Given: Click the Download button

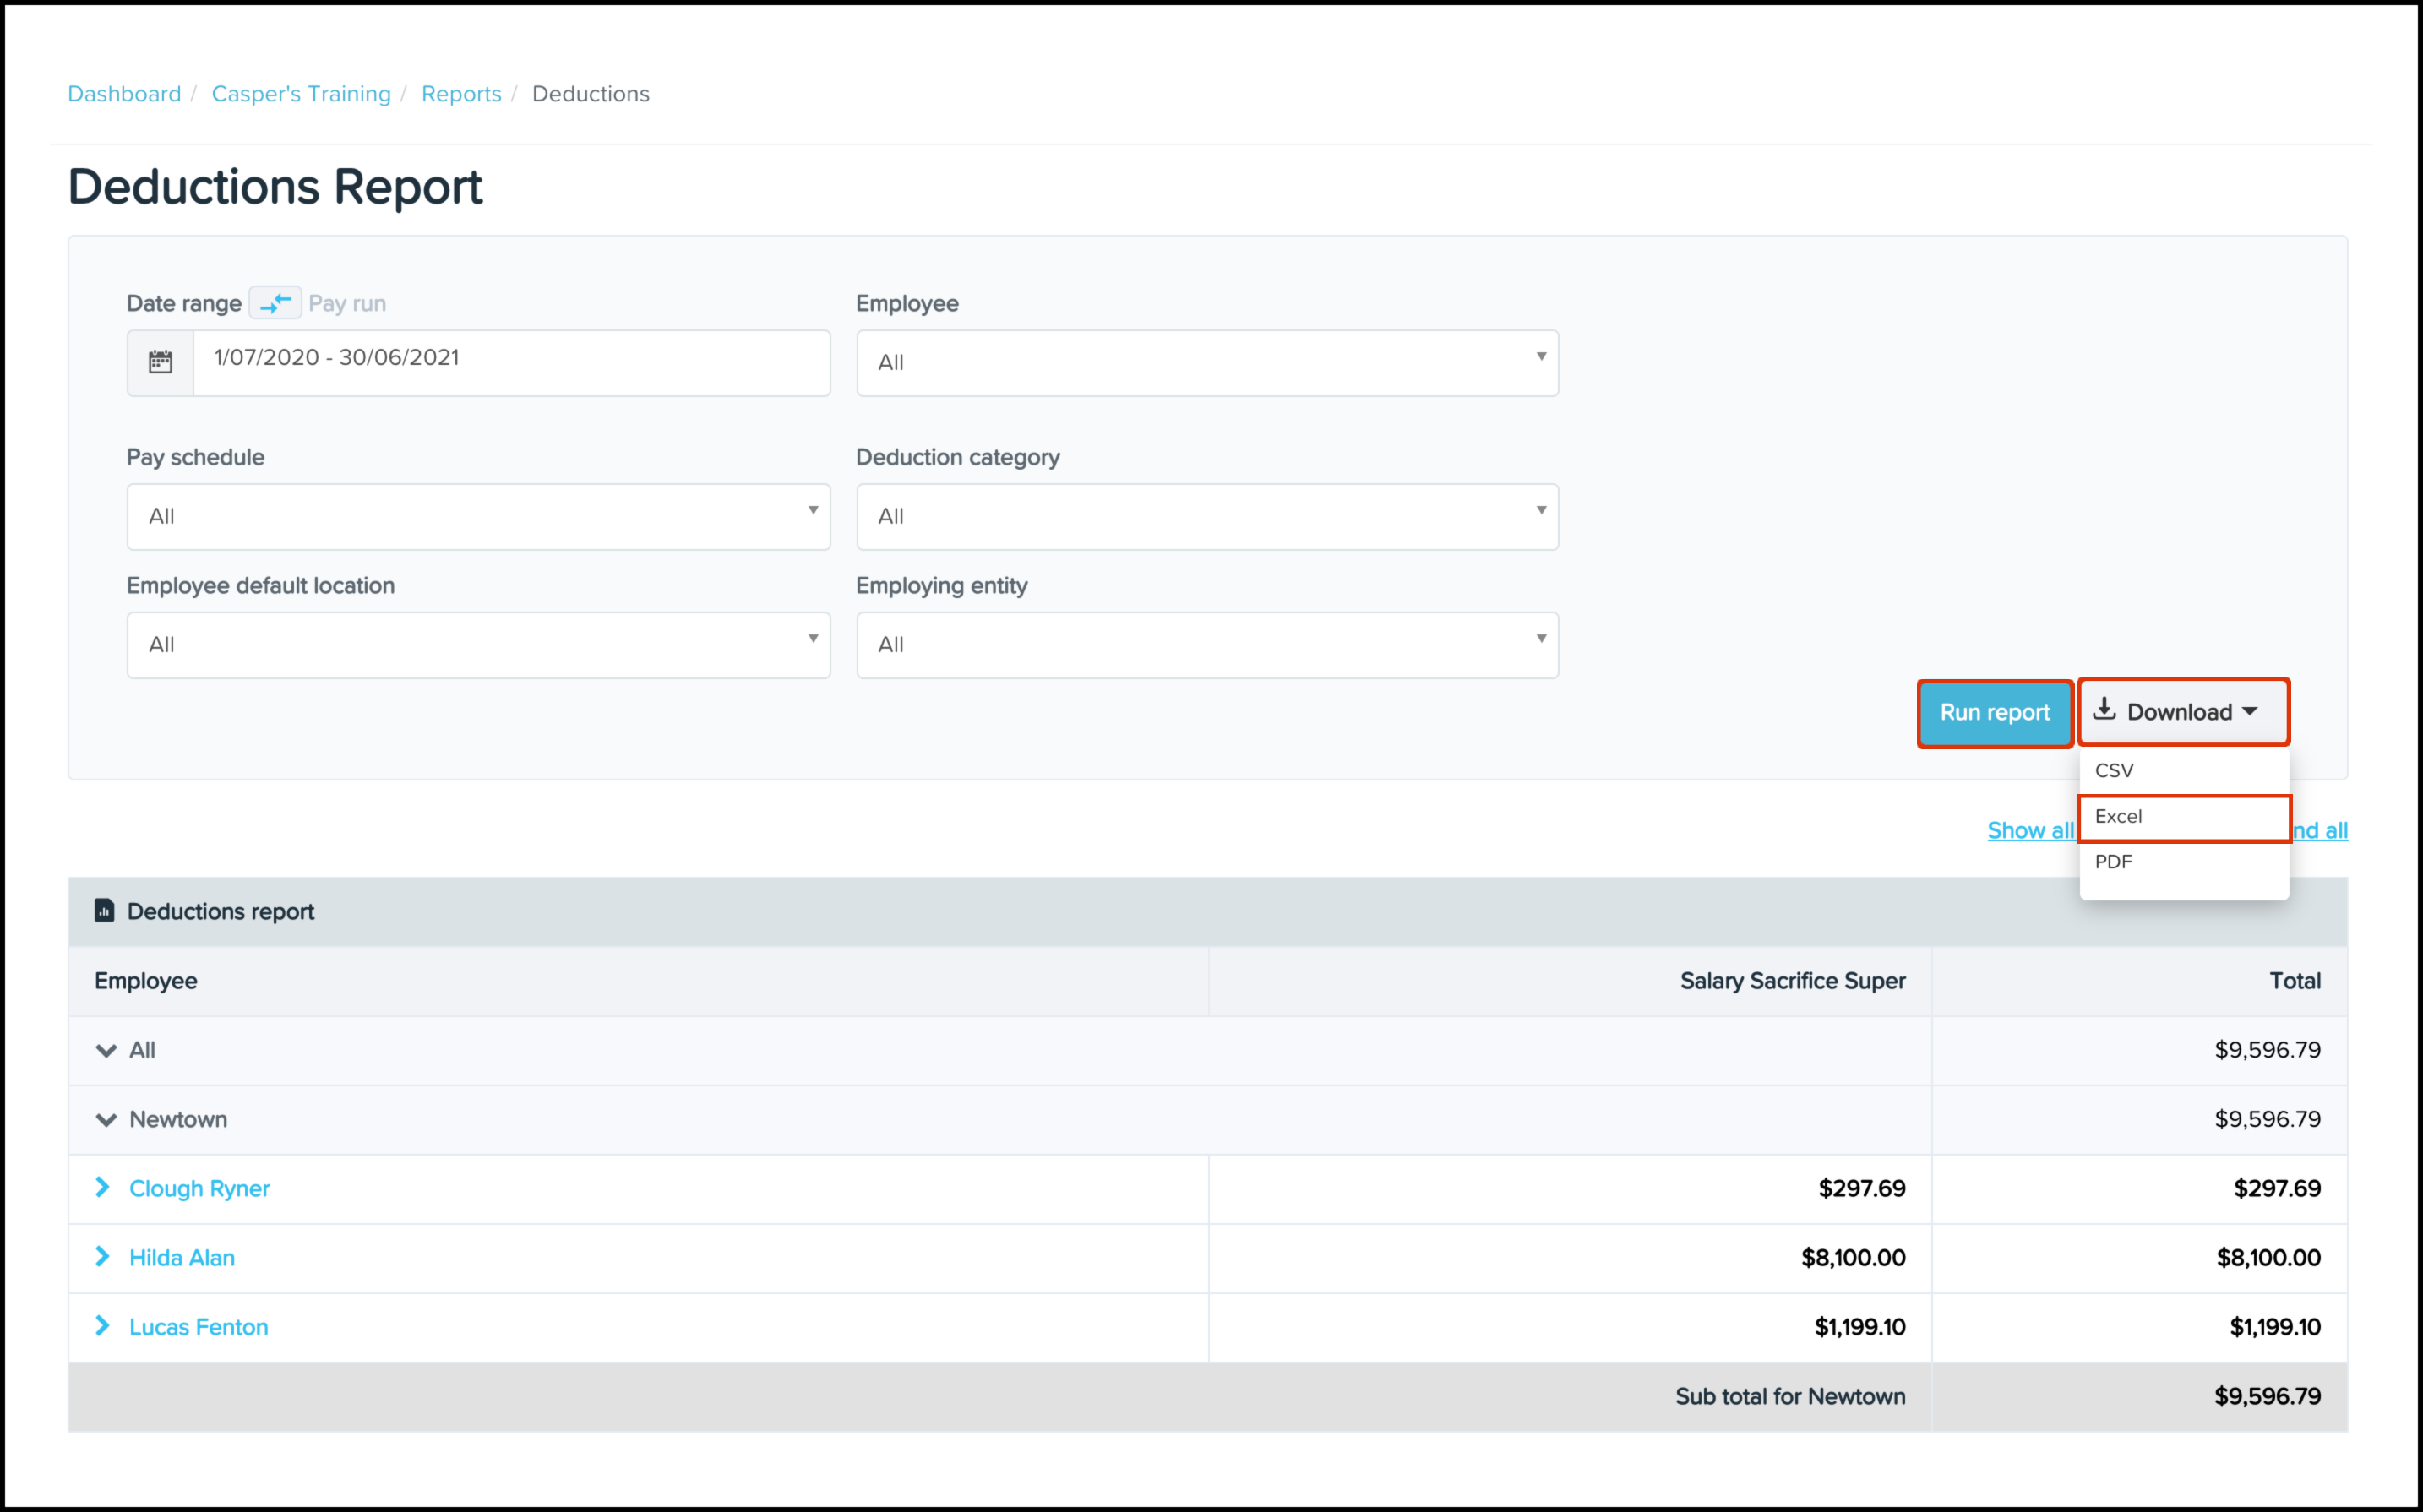Looking at the screenshot, I should pyautogui.click(x=2182, y=712).
